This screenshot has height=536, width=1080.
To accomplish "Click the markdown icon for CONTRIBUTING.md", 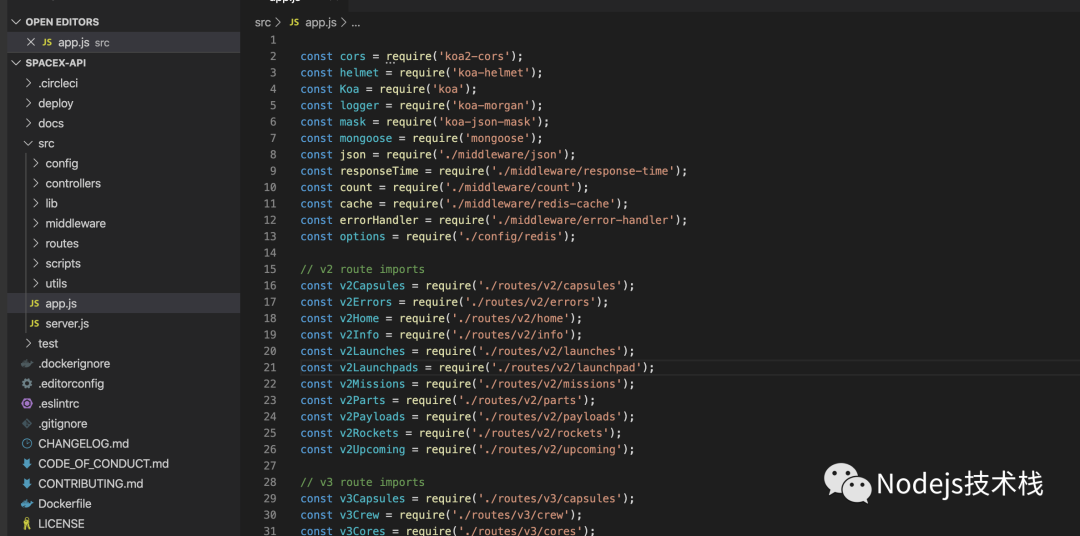I will click(27, 484).
